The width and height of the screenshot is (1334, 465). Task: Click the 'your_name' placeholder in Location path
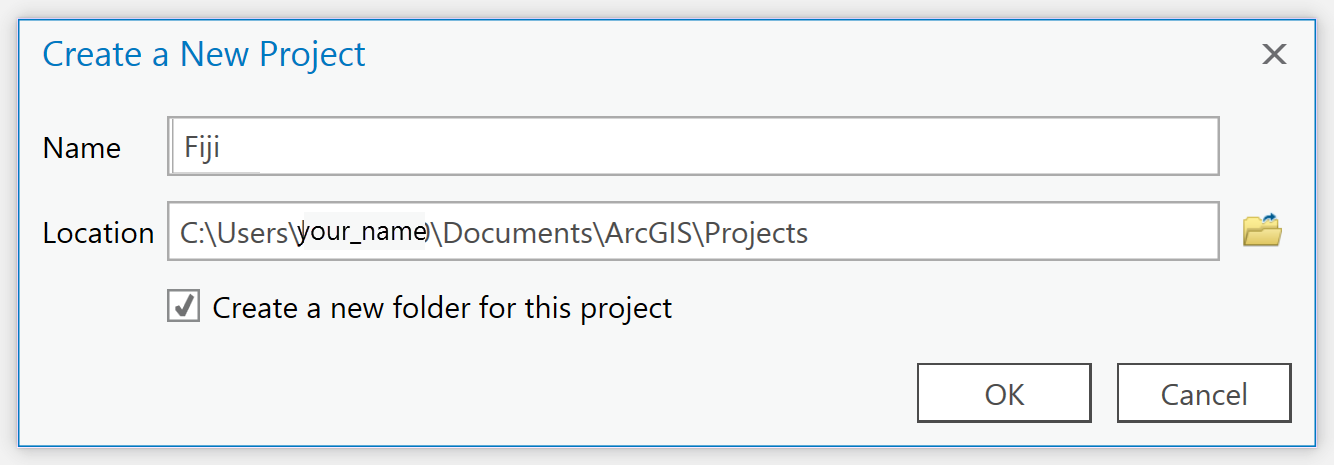point(364,232)
